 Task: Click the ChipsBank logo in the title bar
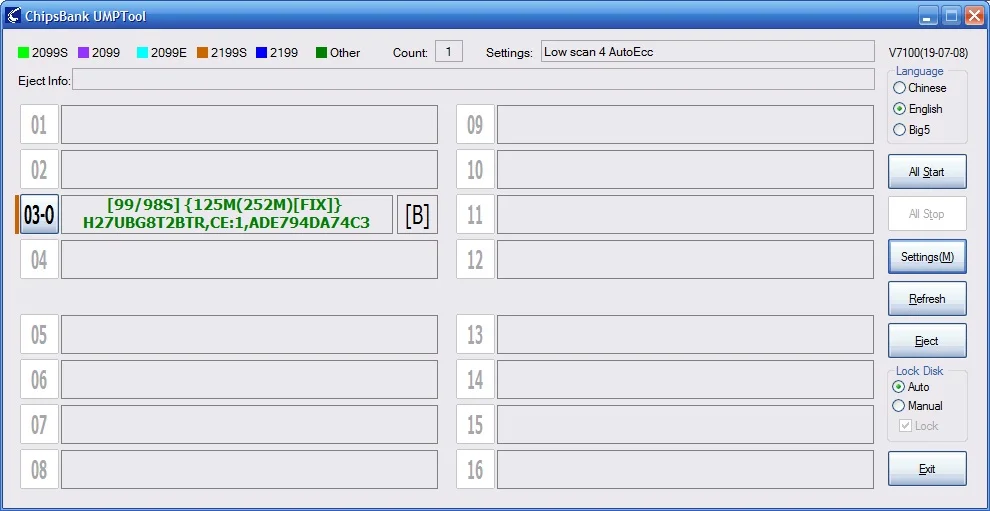click(x=12, y=15)
